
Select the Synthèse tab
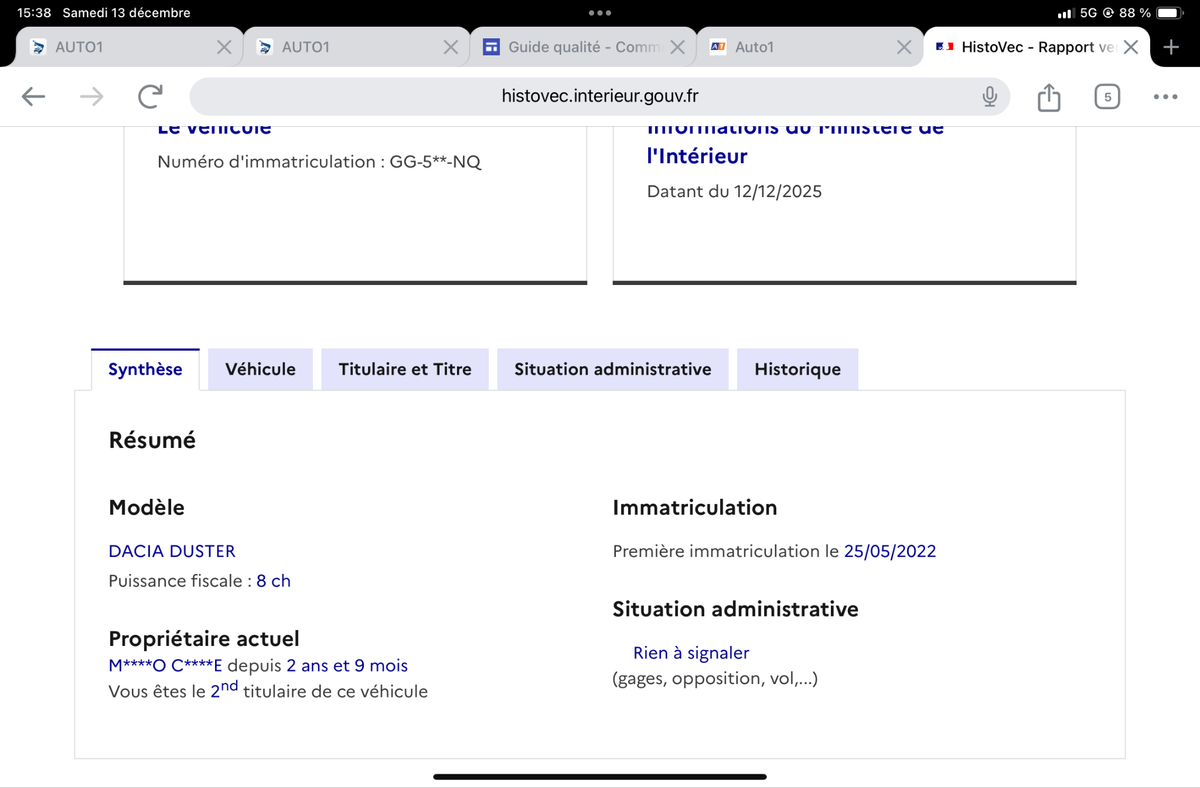coord(145,369)
